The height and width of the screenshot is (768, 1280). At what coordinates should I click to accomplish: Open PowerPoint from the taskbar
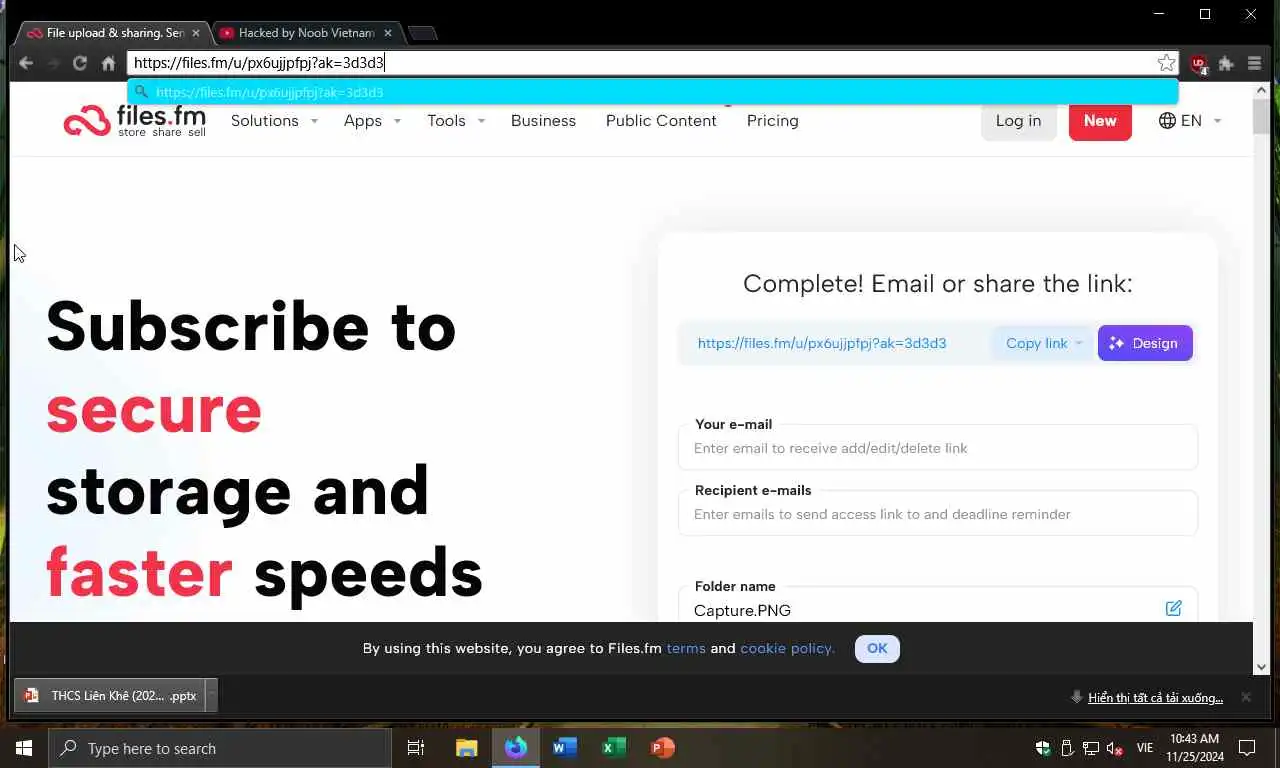[x=662, y=748]
